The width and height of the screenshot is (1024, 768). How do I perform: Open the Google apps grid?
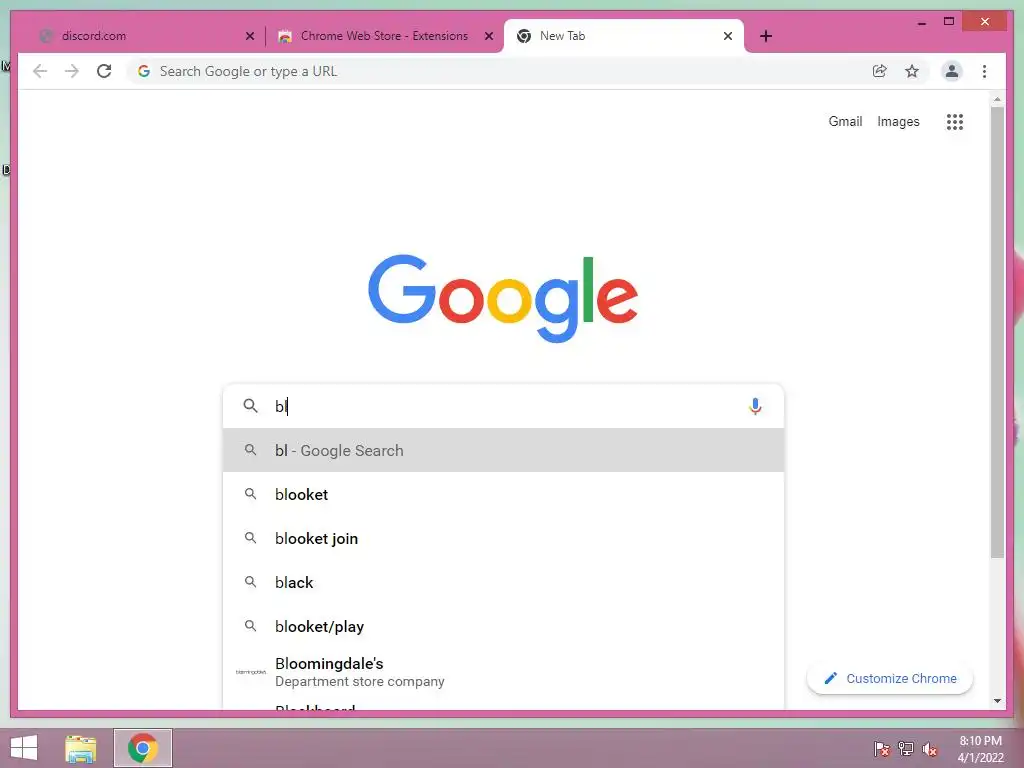955,121
